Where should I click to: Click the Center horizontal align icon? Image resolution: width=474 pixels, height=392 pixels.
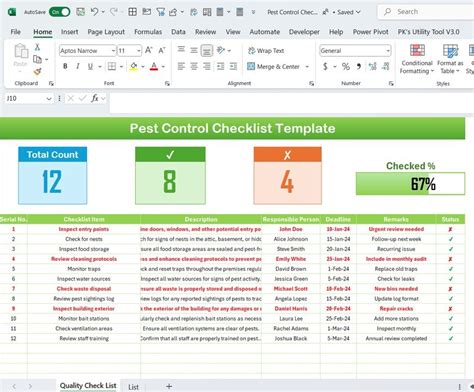click(194, 66)
